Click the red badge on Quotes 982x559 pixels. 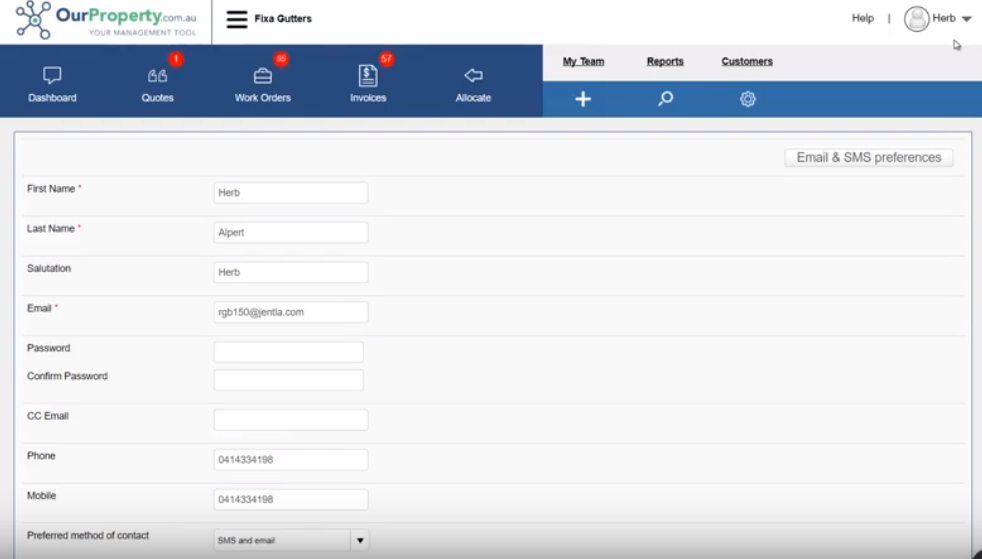click(176, 59)
